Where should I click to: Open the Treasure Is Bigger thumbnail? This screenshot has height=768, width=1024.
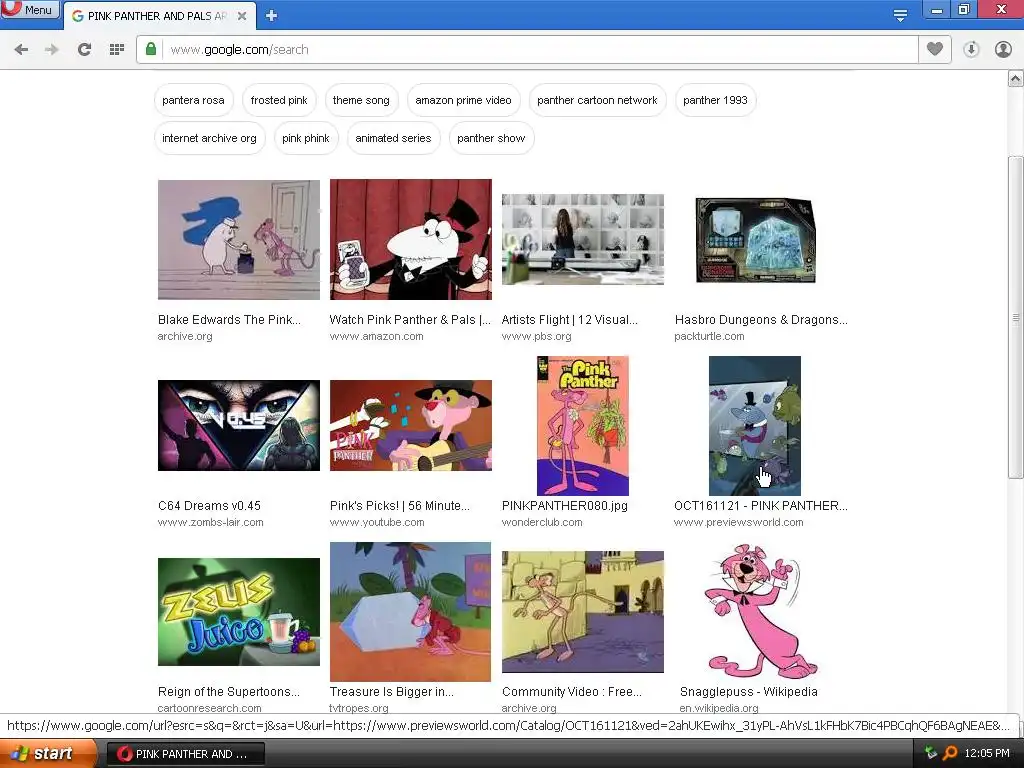coord(410,612)
